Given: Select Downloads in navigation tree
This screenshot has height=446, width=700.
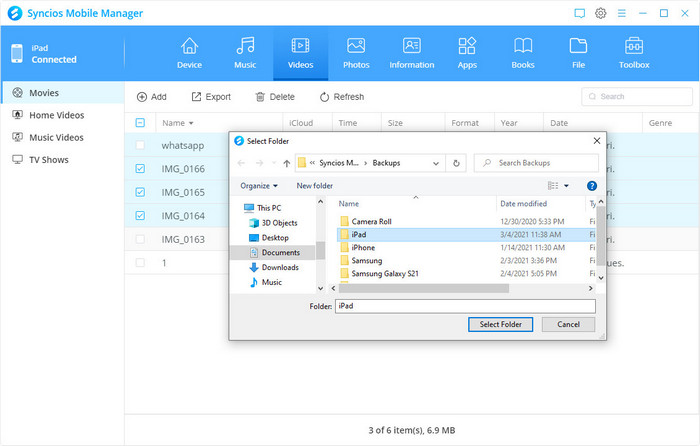Looking at the screenshot, I should point(274,267).
